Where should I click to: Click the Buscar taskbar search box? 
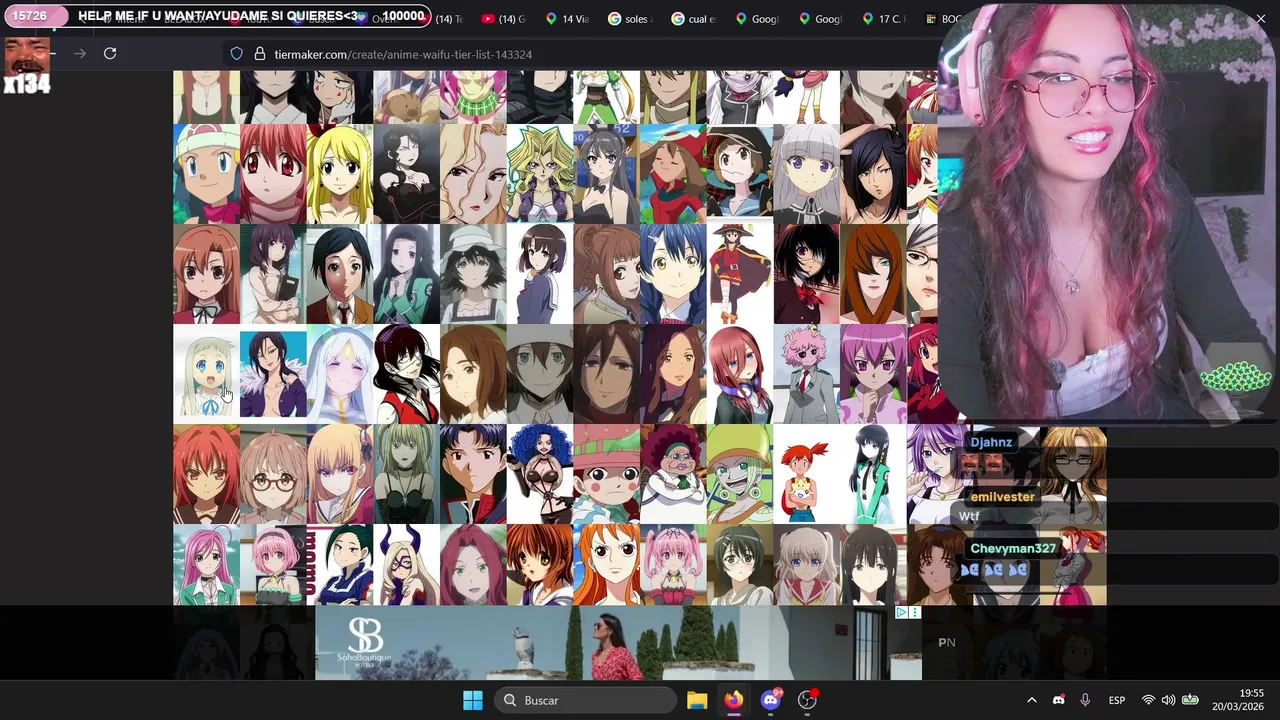click(586, 700)
